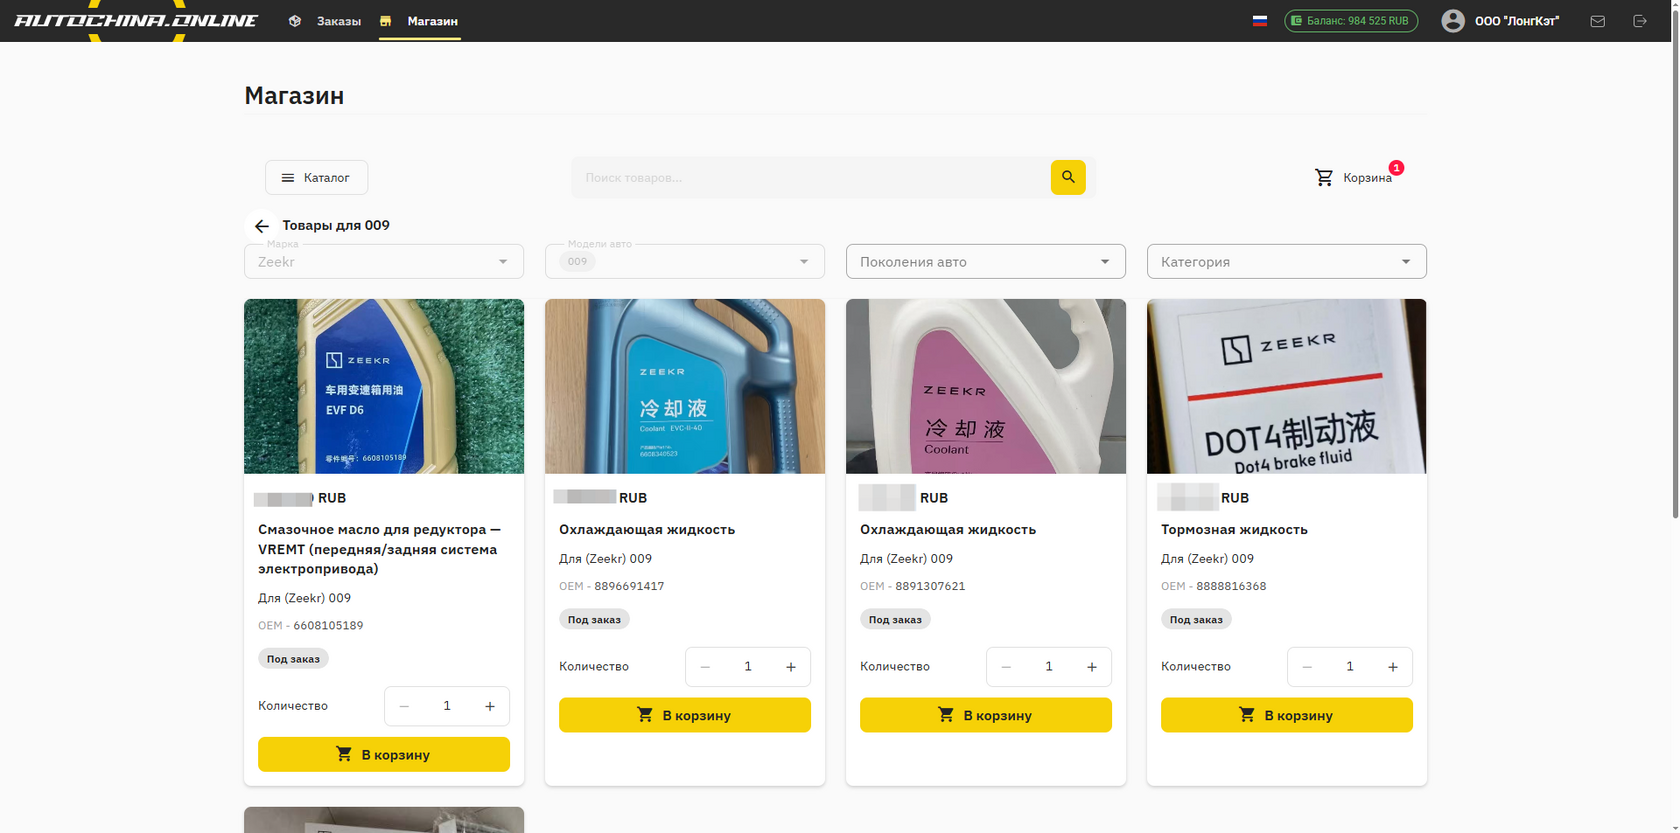Expand the Модели авто 009 dropdown

pos(685,262)
